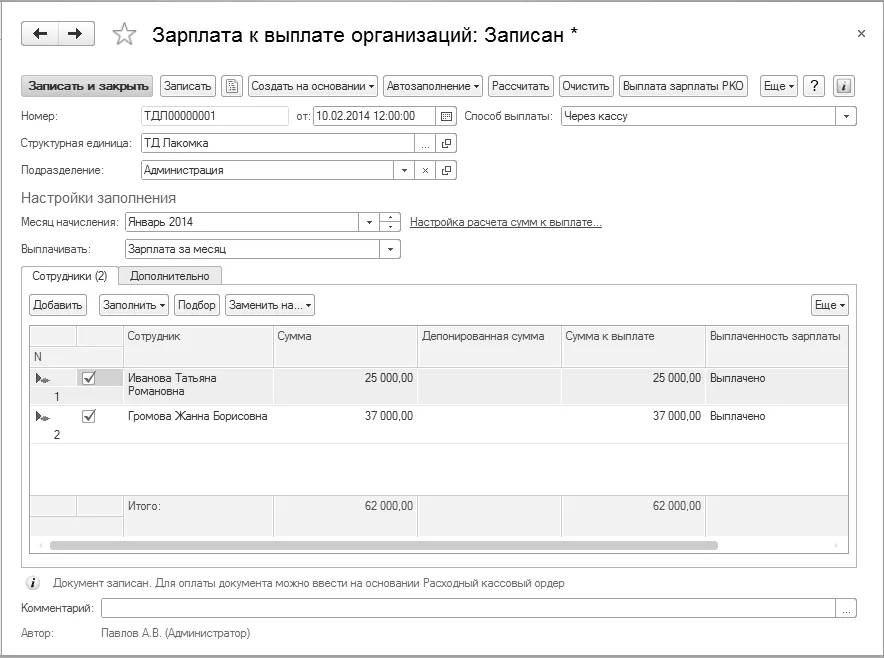Click the Сумма cell 37 000,00
This screenshot has width=884, height=658.
346,424
